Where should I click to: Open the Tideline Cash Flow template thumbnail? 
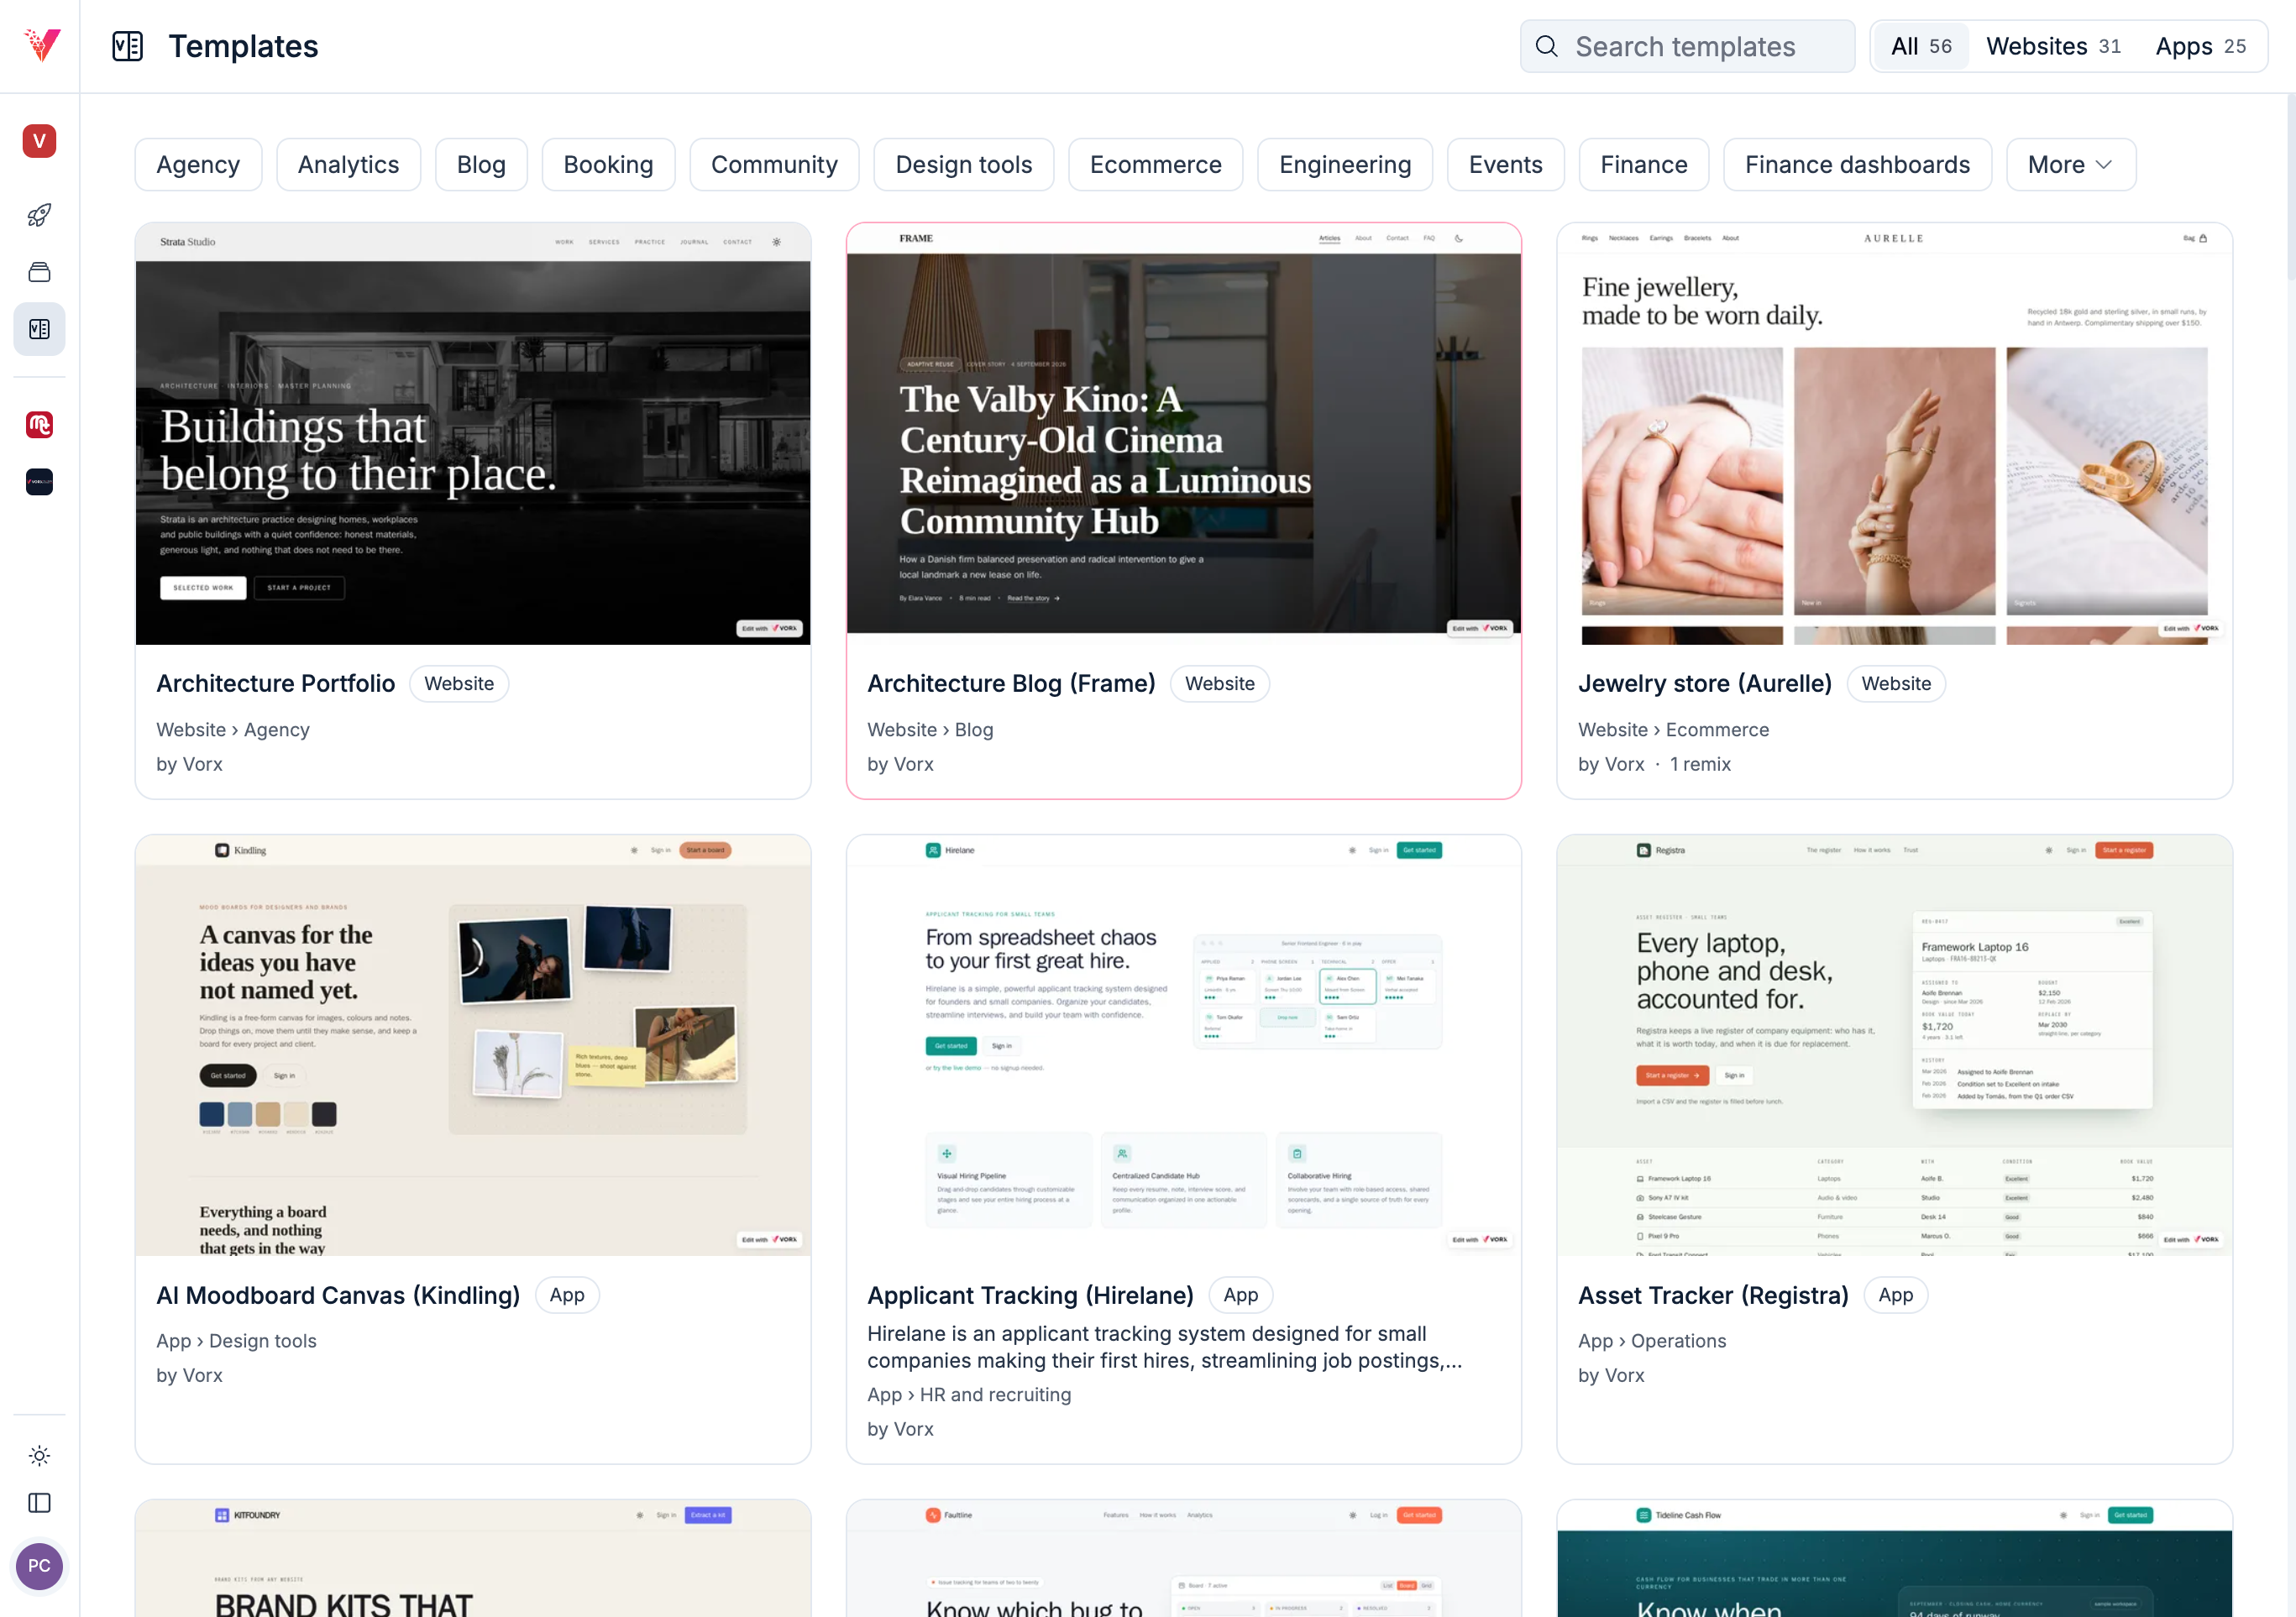(x=1894, y=1558)
